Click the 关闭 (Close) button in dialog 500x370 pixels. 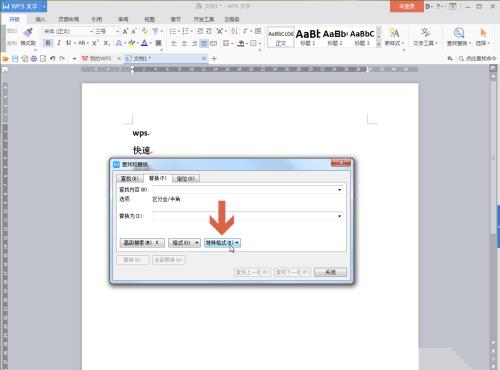(x=330, y=272)
